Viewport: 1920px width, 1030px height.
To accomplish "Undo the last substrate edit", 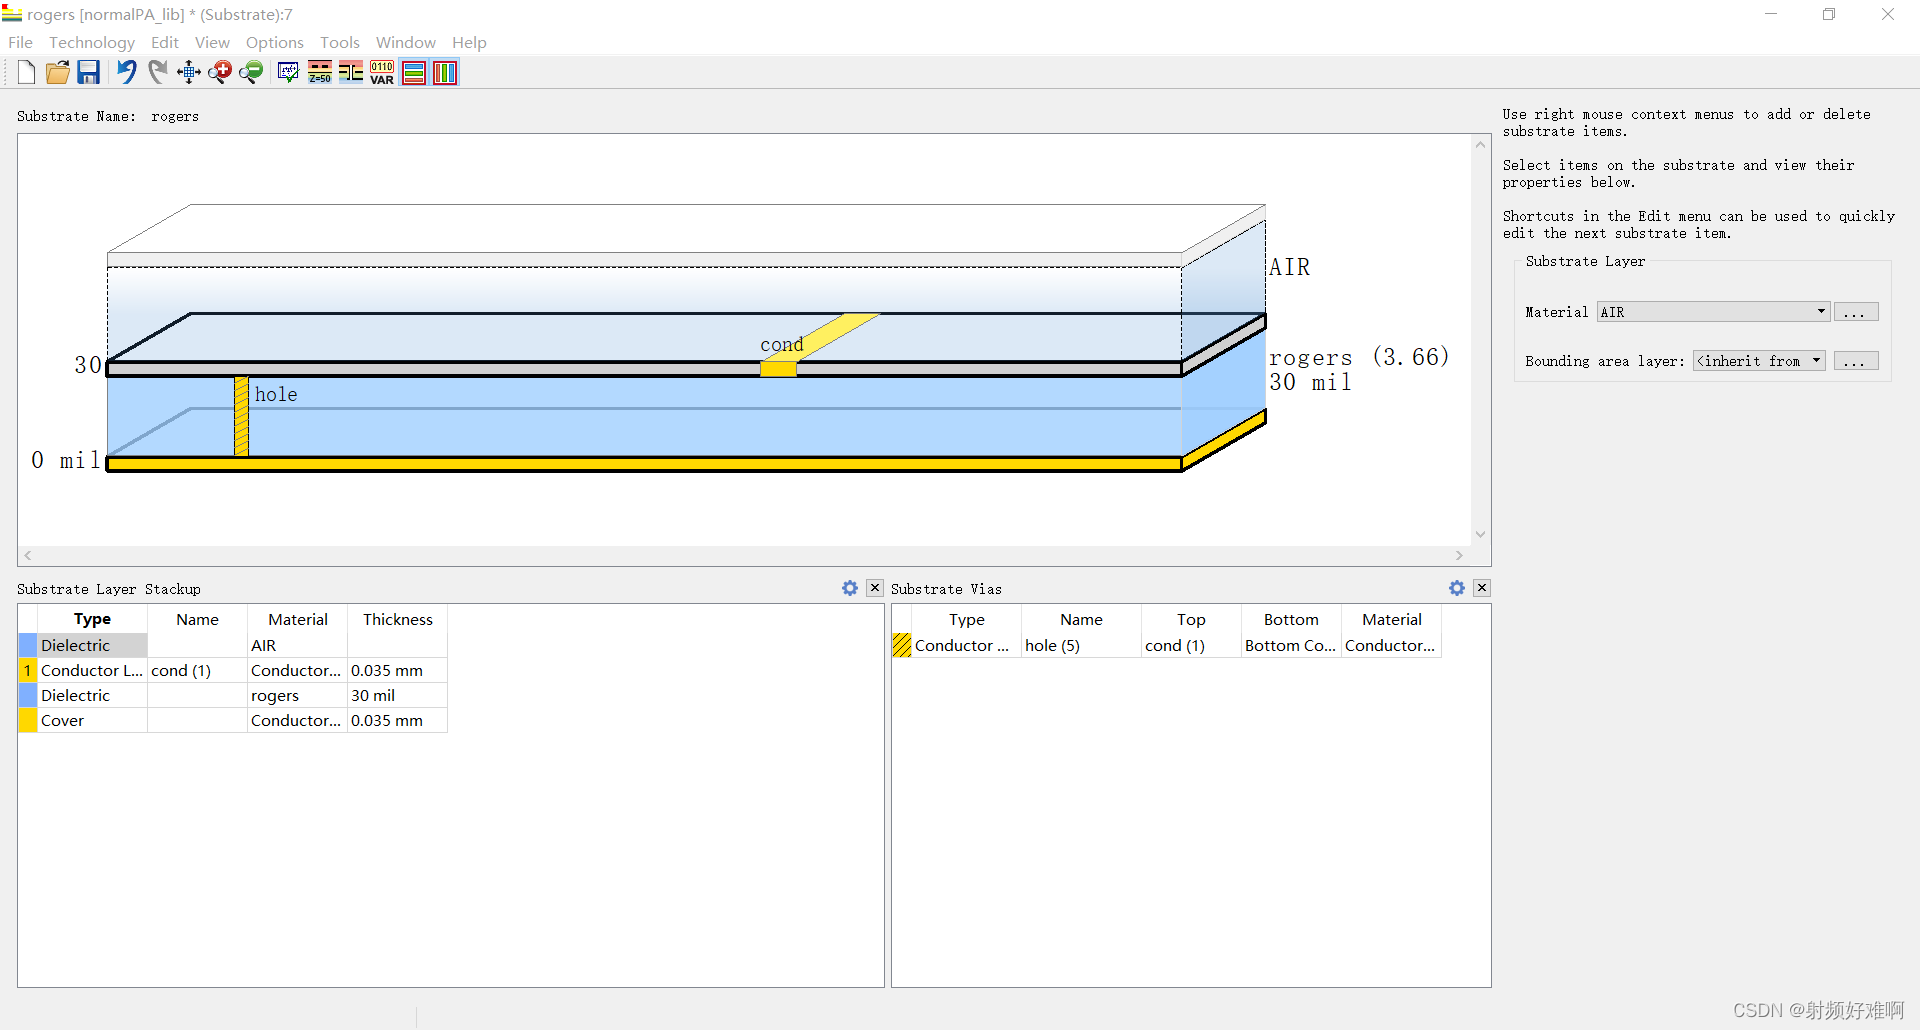I will (x=126, y=72).
